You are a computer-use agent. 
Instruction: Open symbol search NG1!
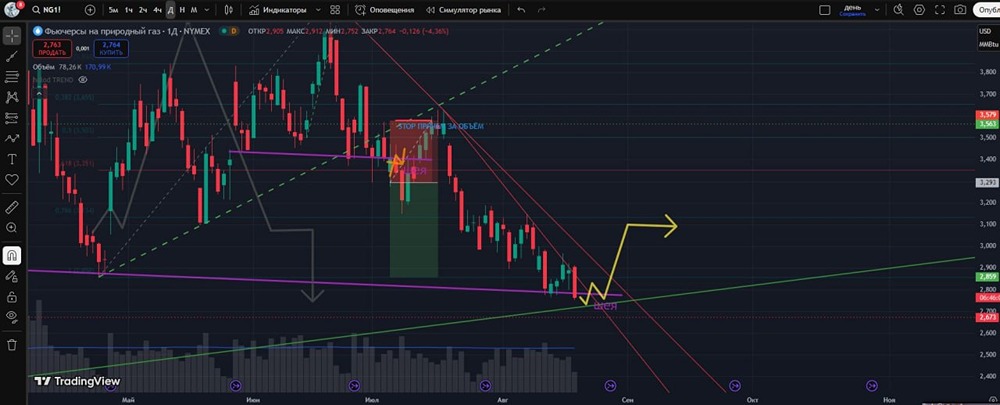click(48, 10)
